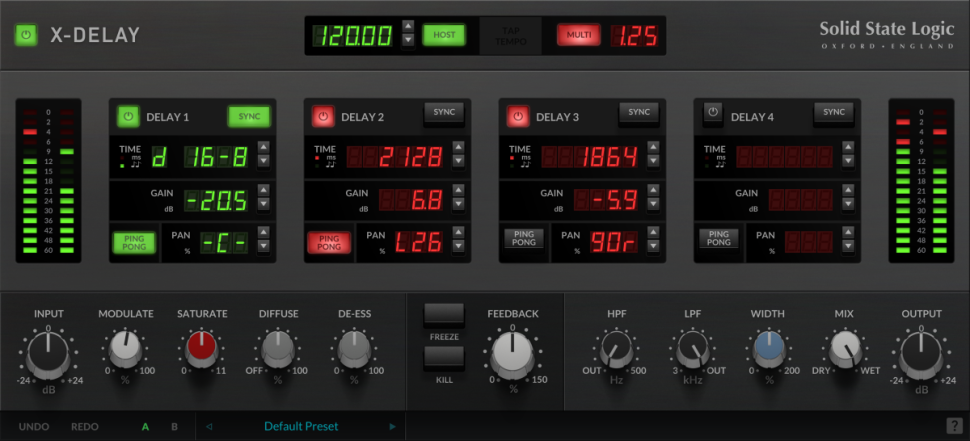970x441 pixels.
Task: Disable SYNC on Delay 1
Action: tap(249, 116)
